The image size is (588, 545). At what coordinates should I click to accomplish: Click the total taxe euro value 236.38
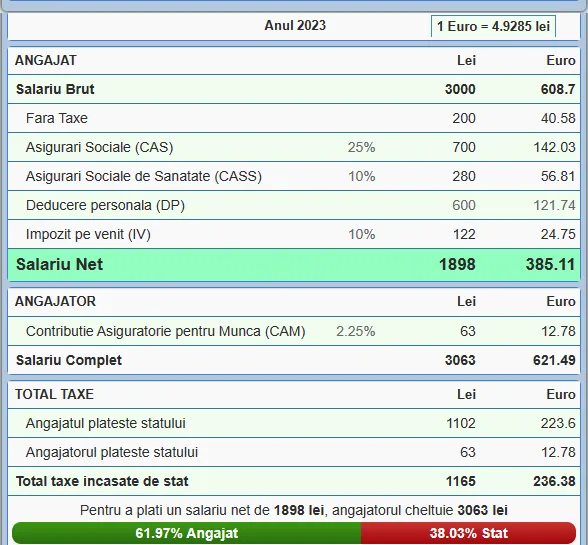point(554,481)
